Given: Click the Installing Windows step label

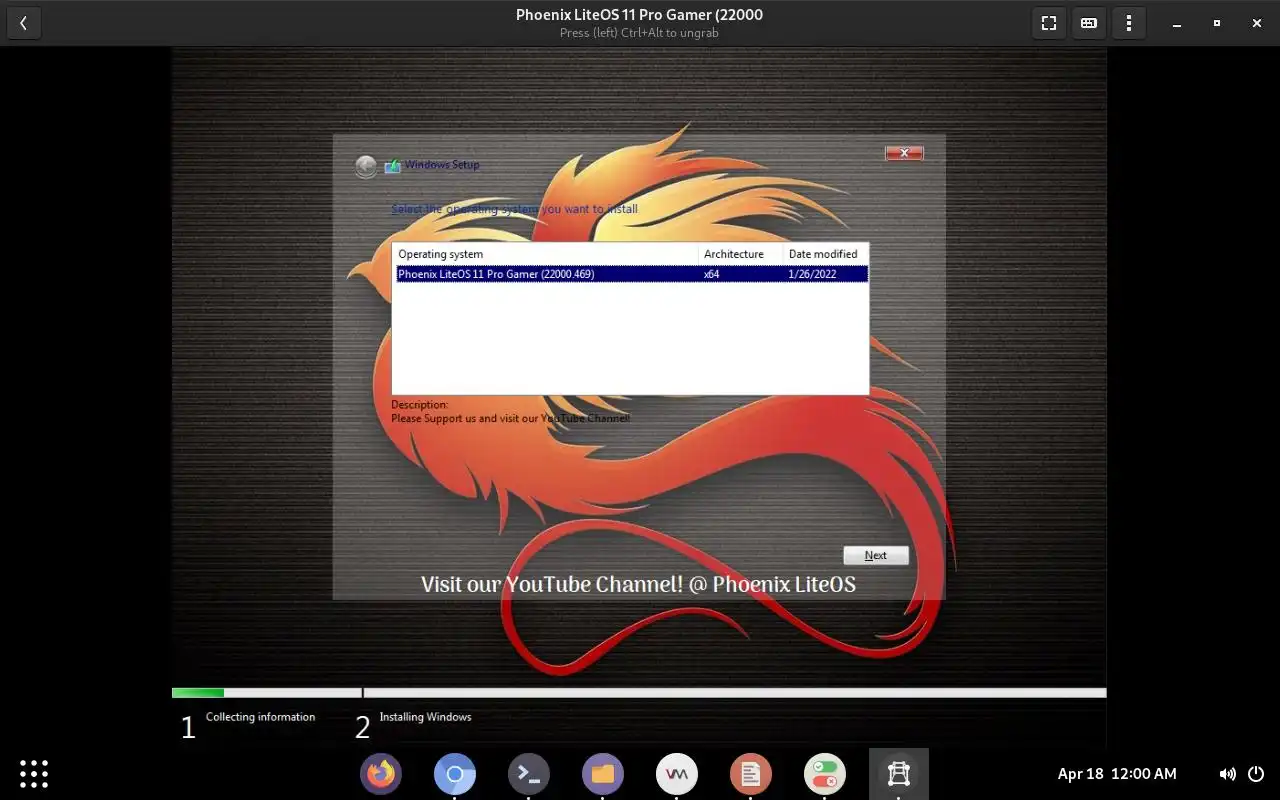Looking at the screenshot, I should point(425,717).
